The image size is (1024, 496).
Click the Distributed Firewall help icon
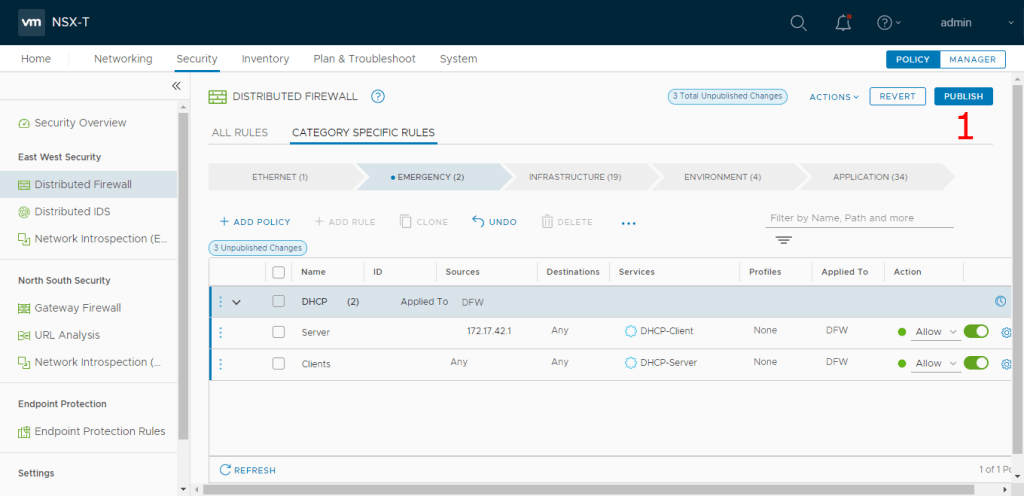click(x=378, y=97)
